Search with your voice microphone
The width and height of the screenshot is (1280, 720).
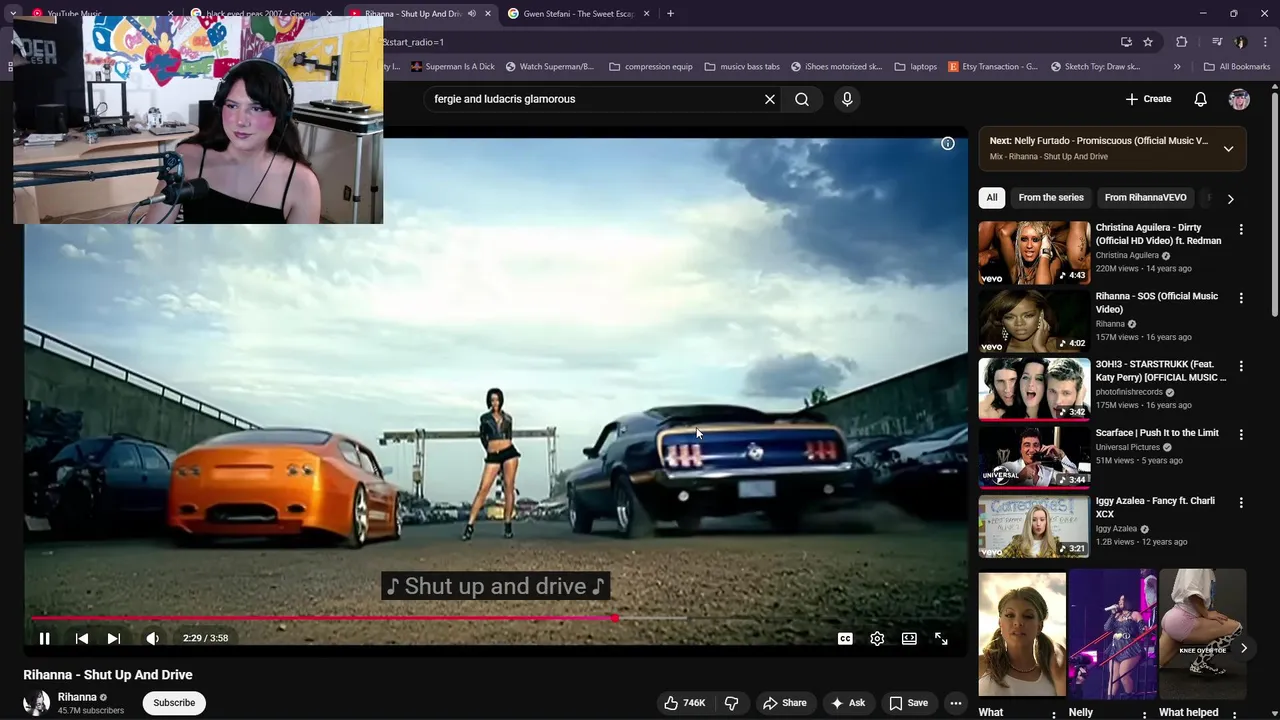coord(847,99)
